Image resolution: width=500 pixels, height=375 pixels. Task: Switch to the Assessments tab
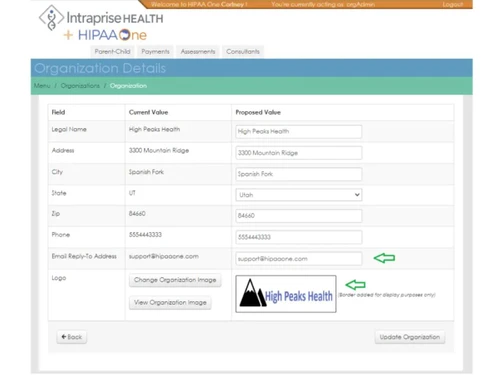coord(198,51)
